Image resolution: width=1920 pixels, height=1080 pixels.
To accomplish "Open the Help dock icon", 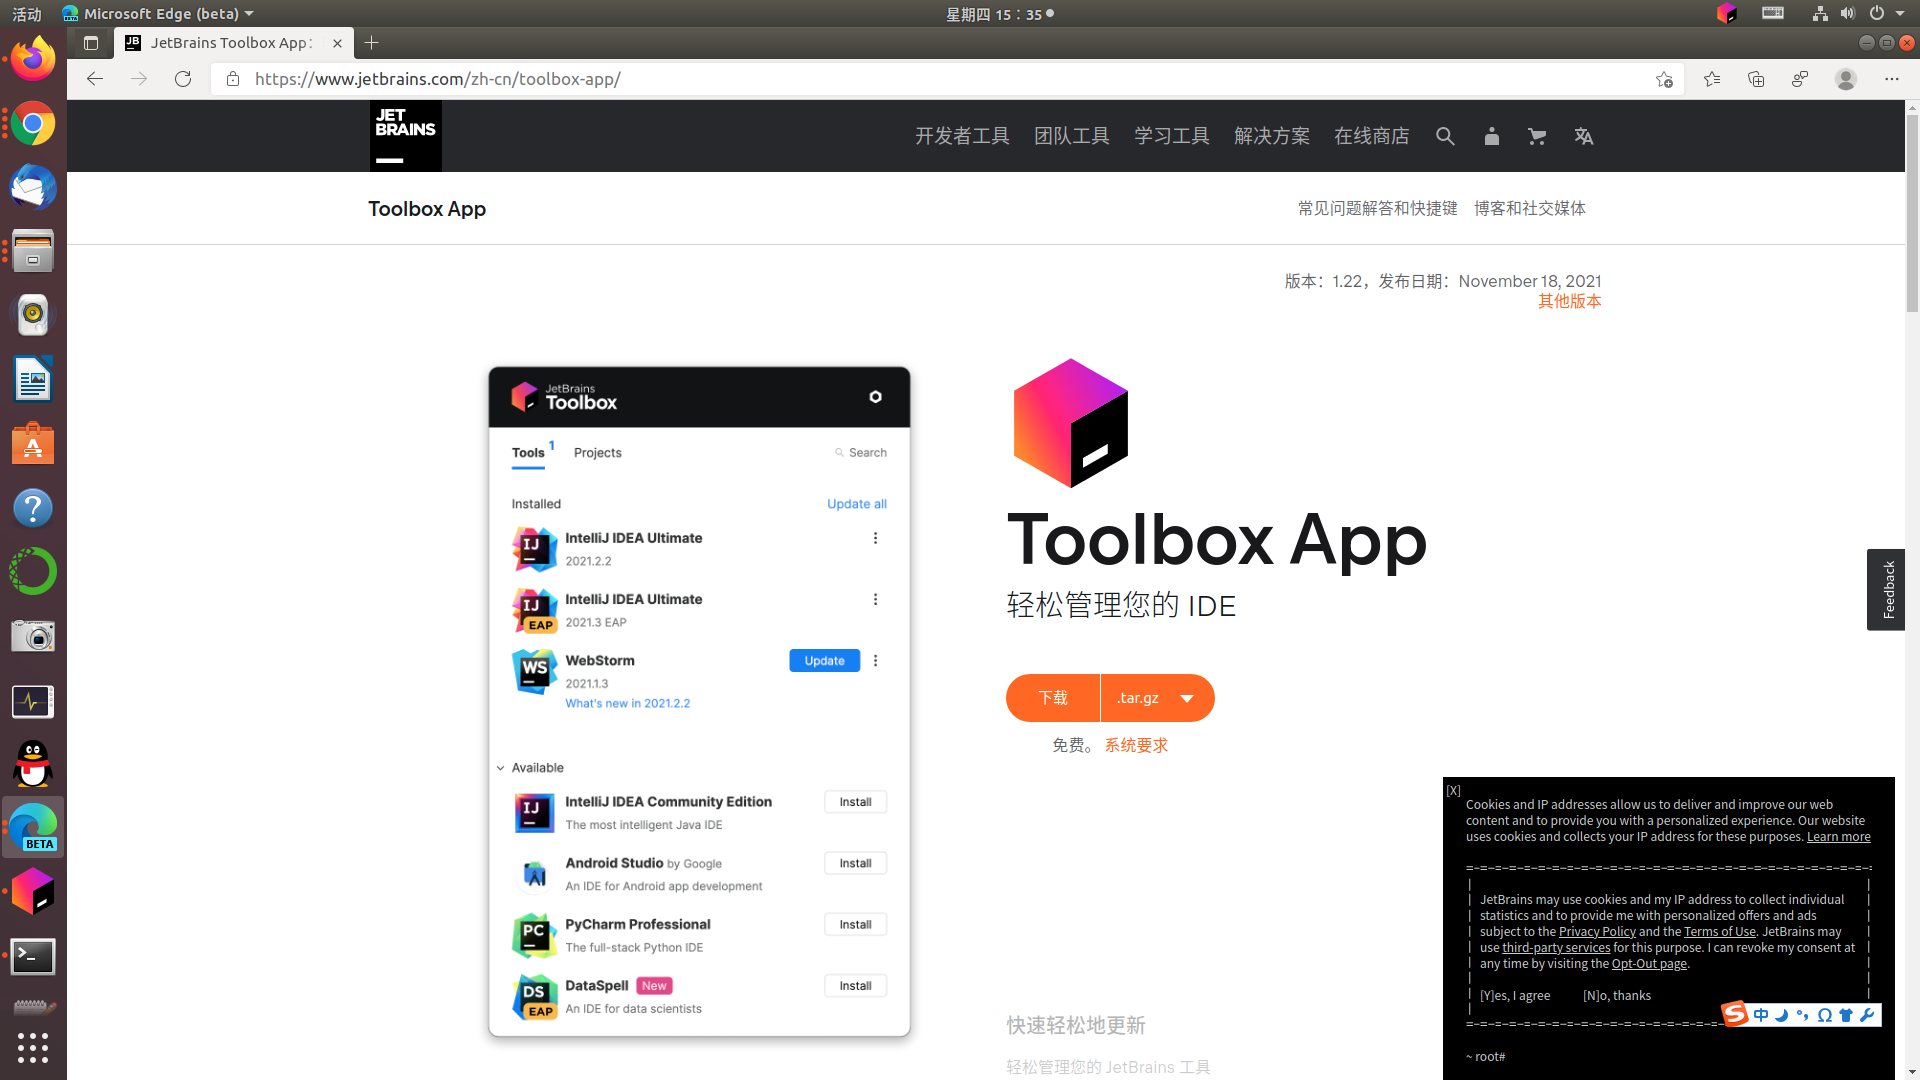I will click(33, 508).
